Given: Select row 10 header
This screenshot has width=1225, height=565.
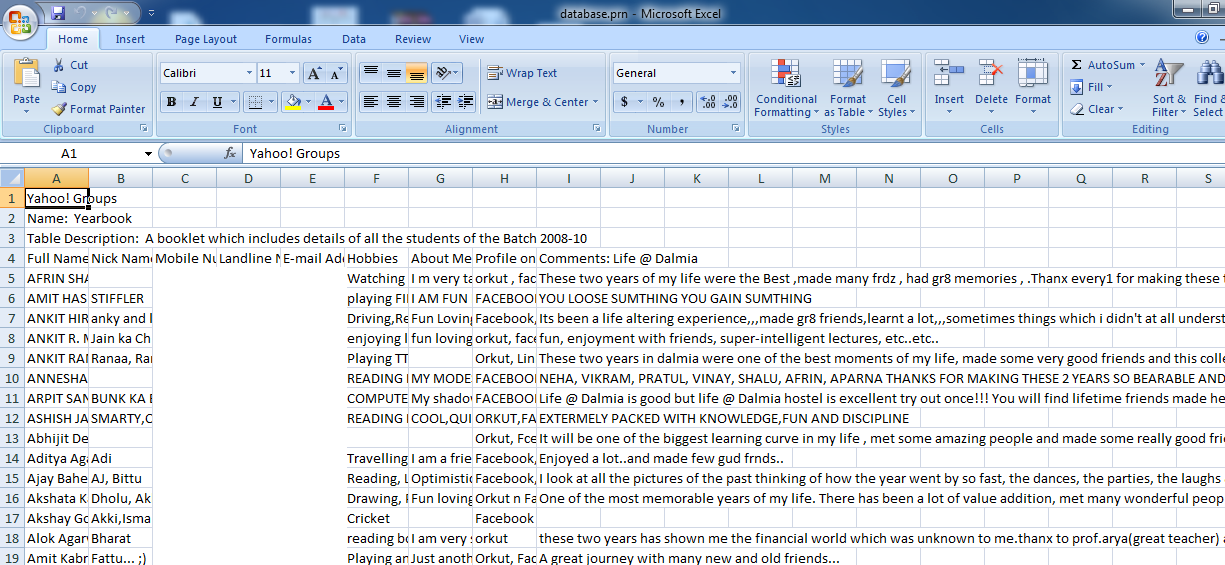Looking at the screenshot, I should click(x=12, y=378).
